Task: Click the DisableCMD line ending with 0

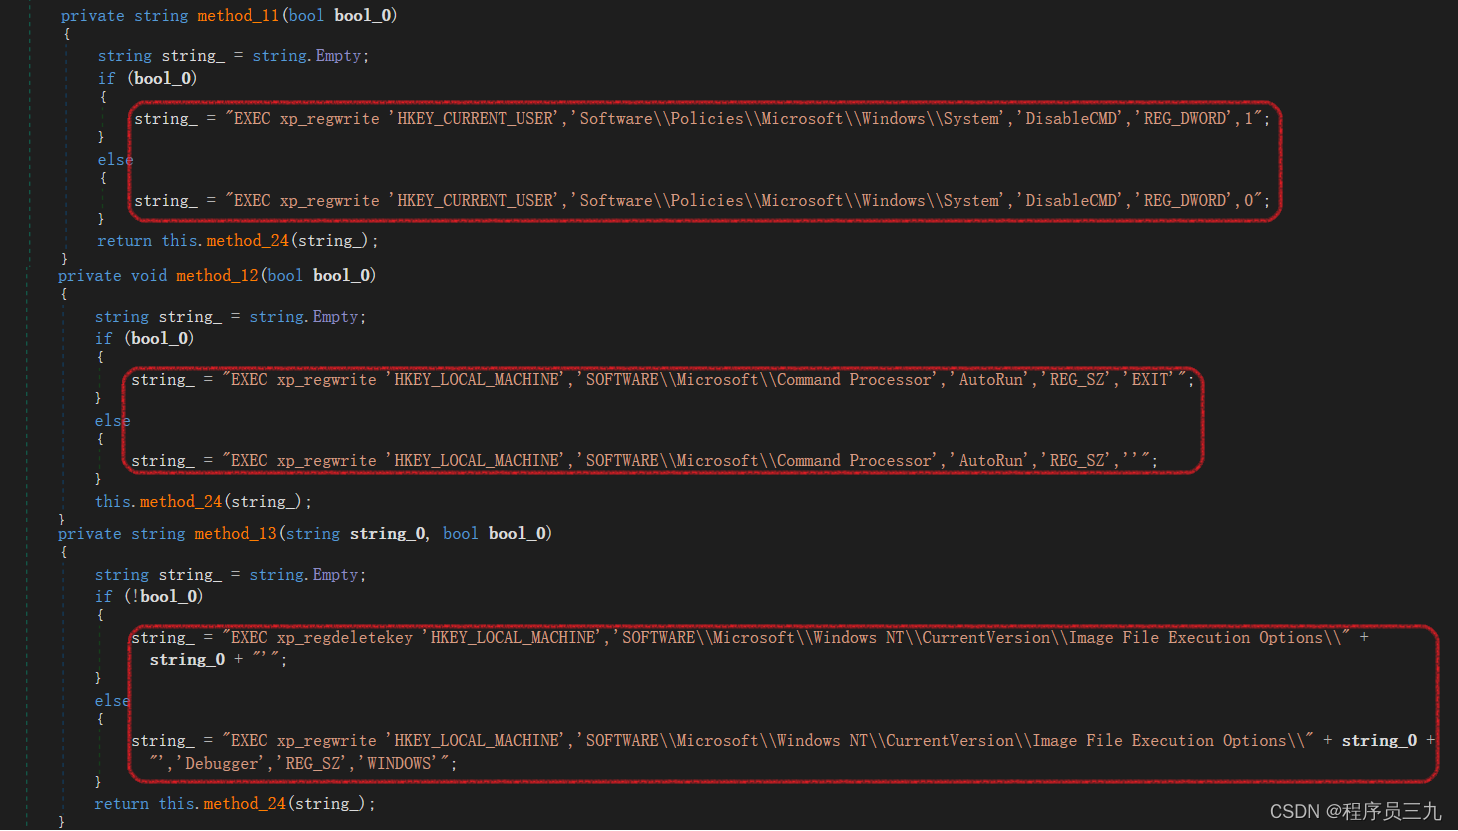Action: 702,201
